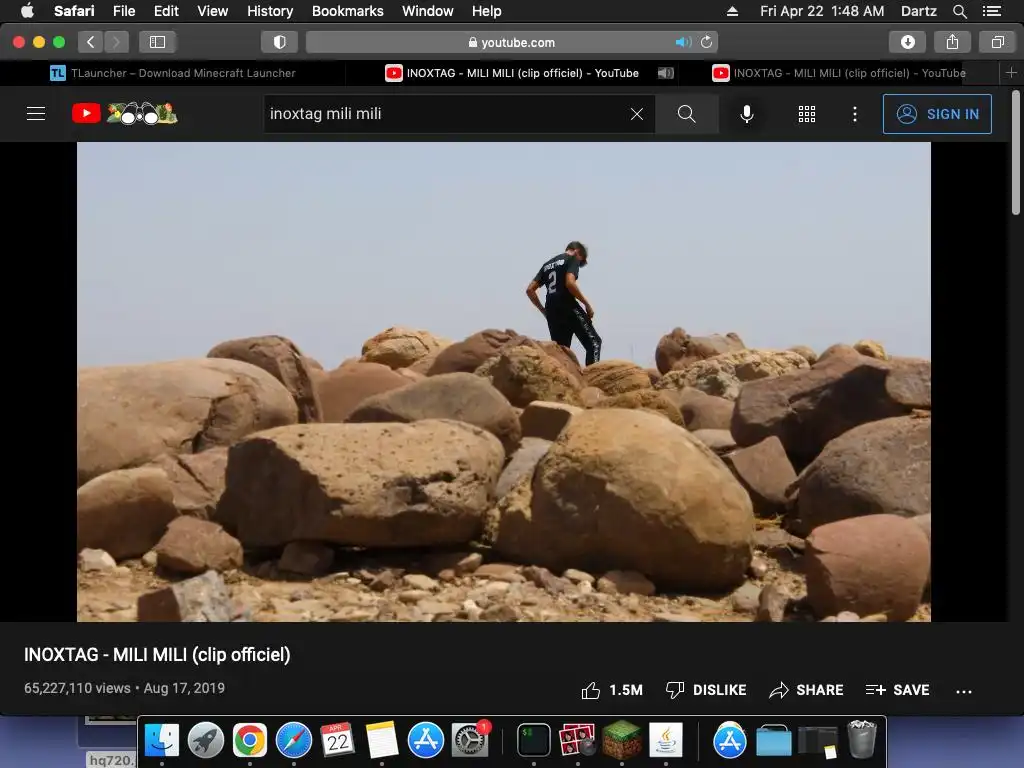Go back with Safari back arrow

(91, 42)
